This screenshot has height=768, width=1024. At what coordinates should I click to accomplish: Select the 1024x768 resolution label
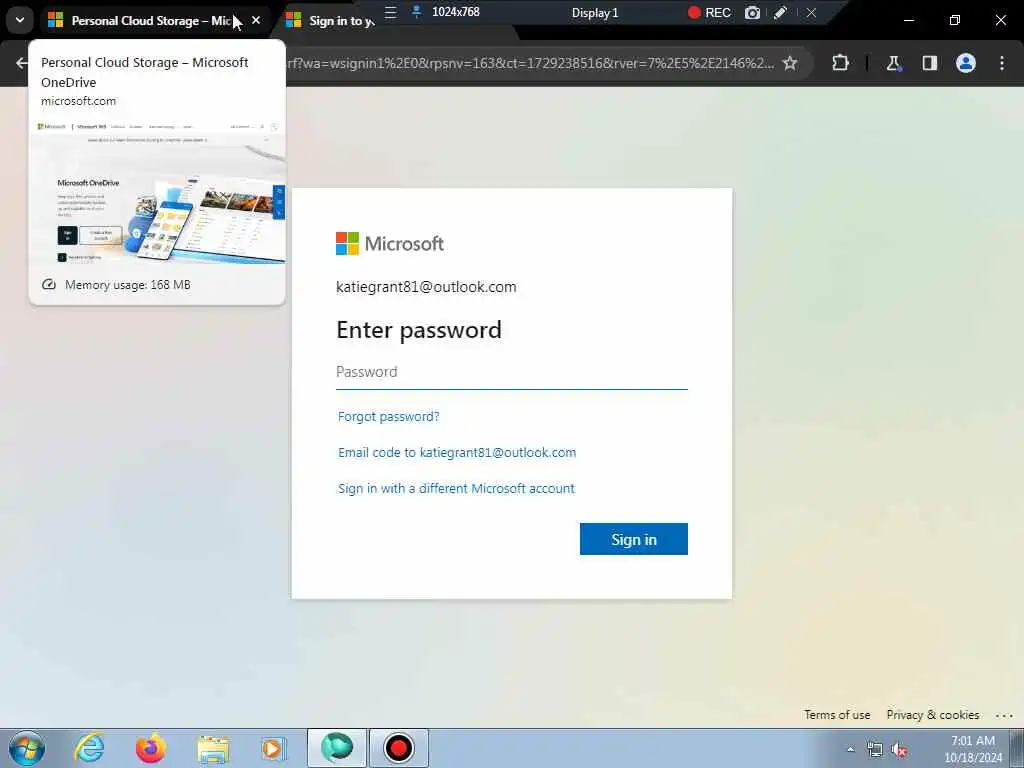click(x=456, y=12)
